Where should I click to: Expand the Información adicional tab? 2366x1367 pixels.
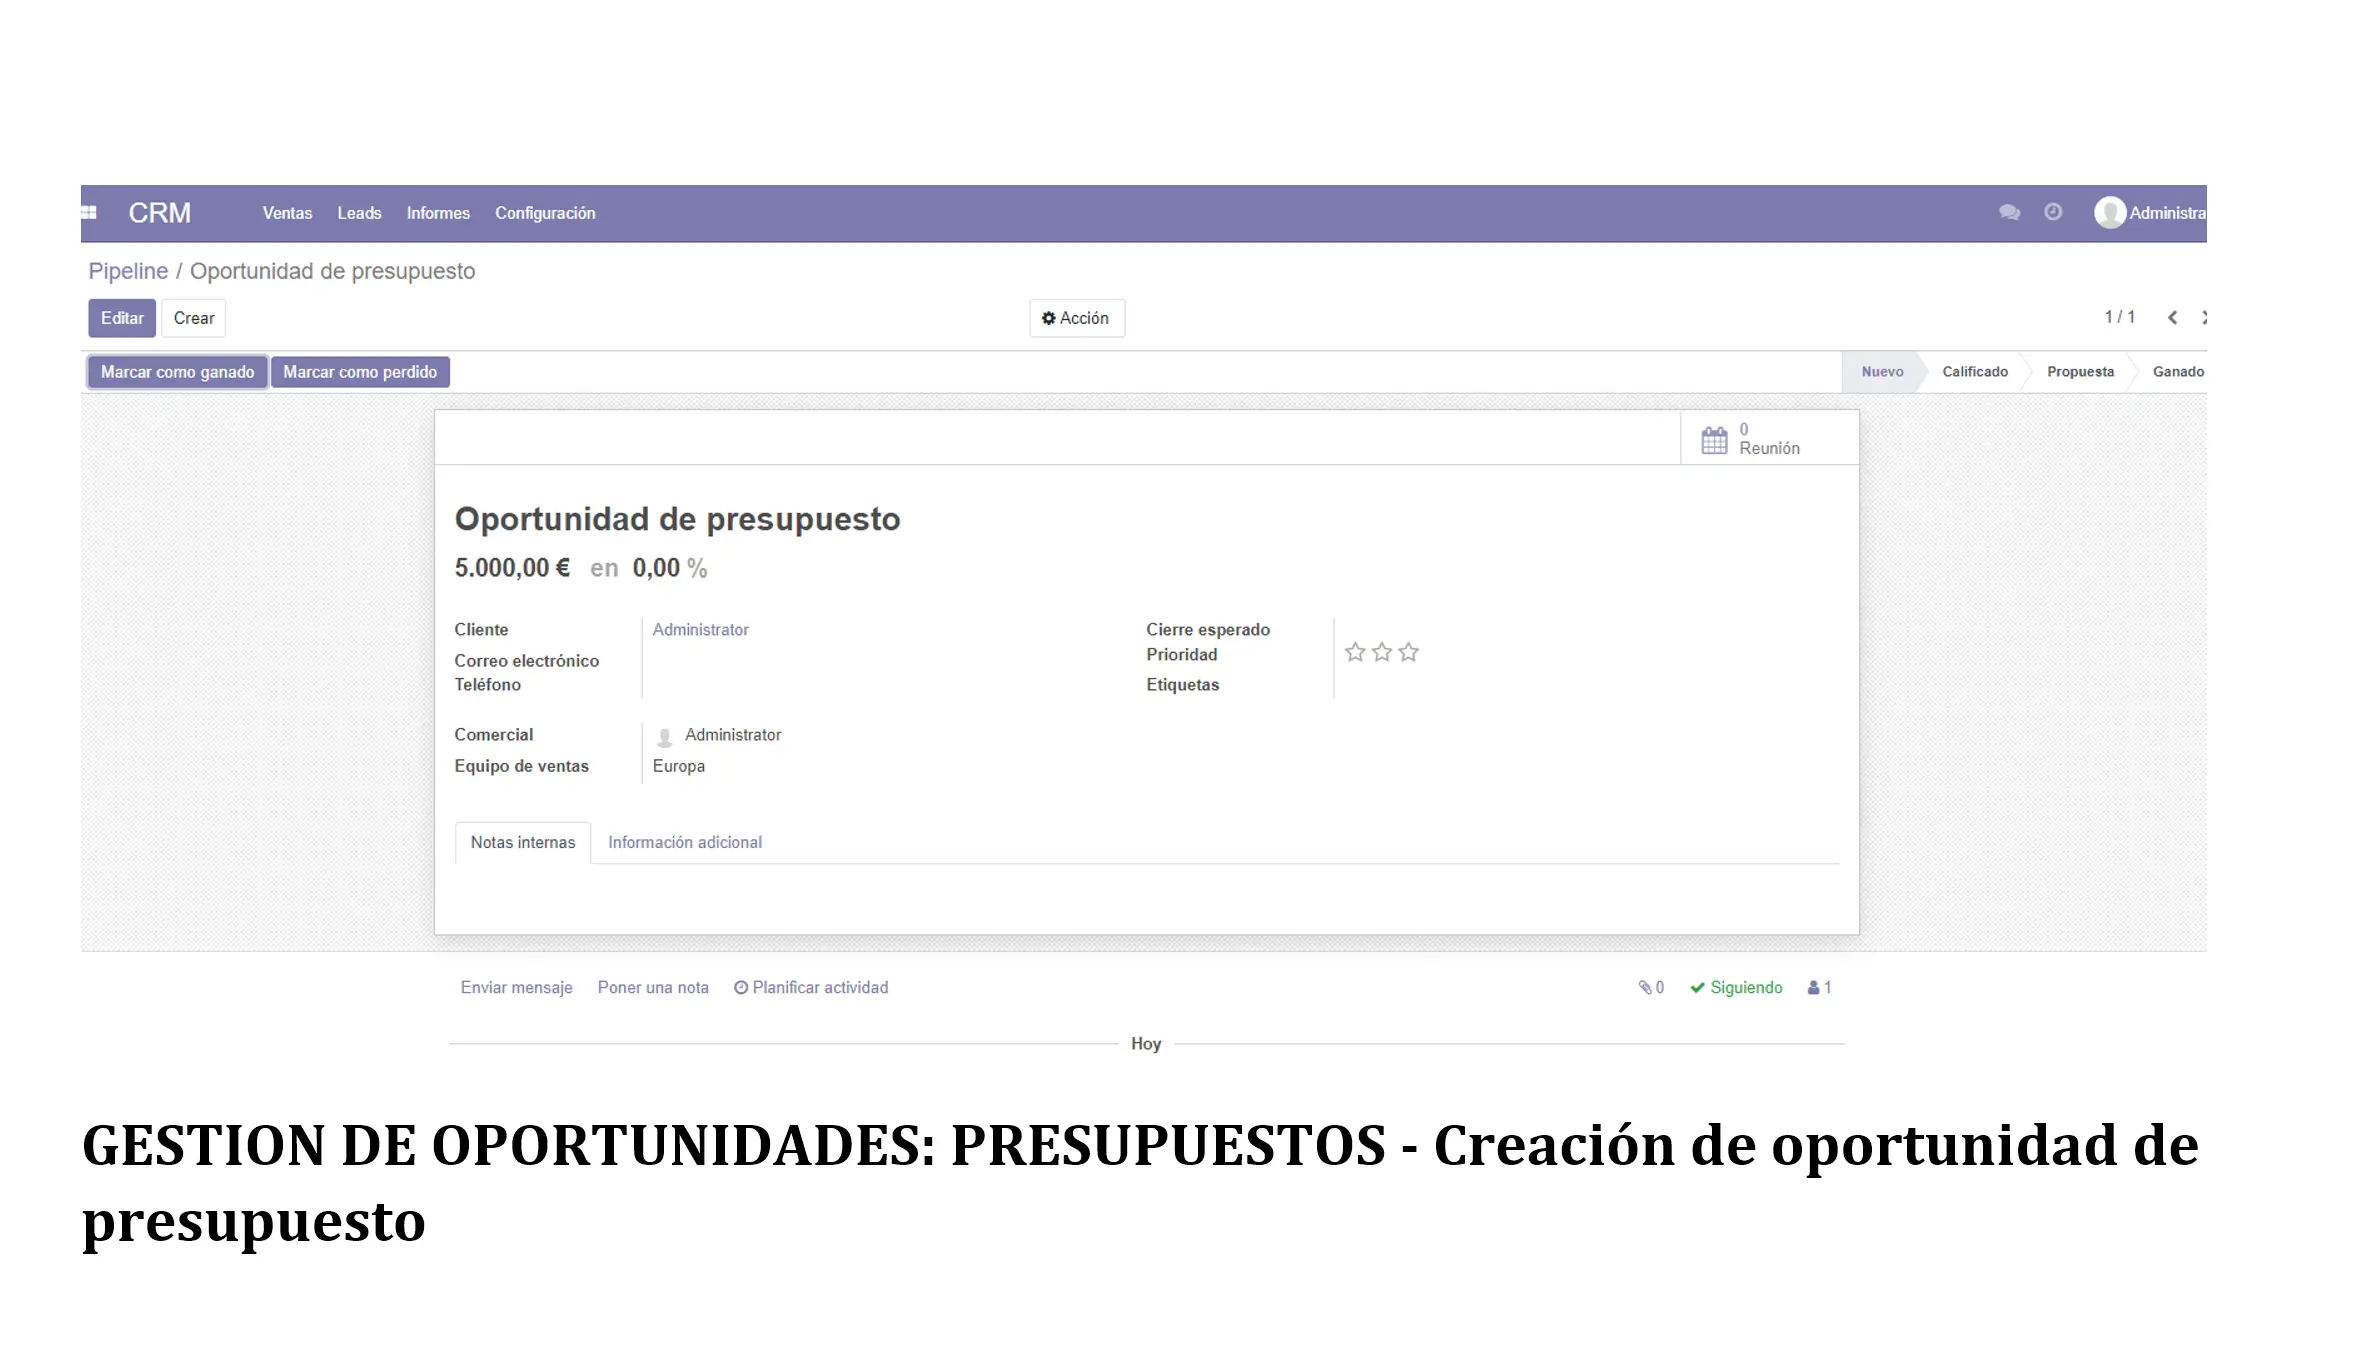coord(683,841)
